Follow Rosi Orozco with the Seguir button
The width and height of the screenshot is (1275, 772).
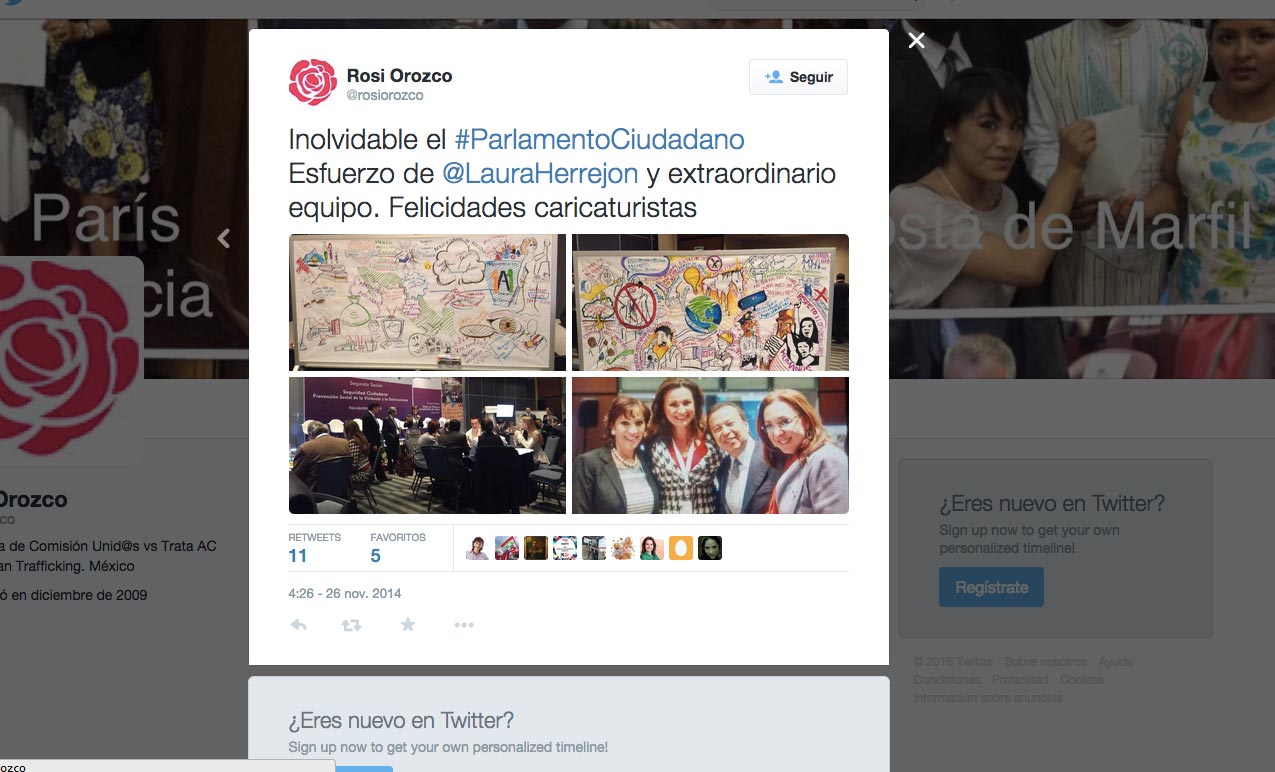(798, 77)
